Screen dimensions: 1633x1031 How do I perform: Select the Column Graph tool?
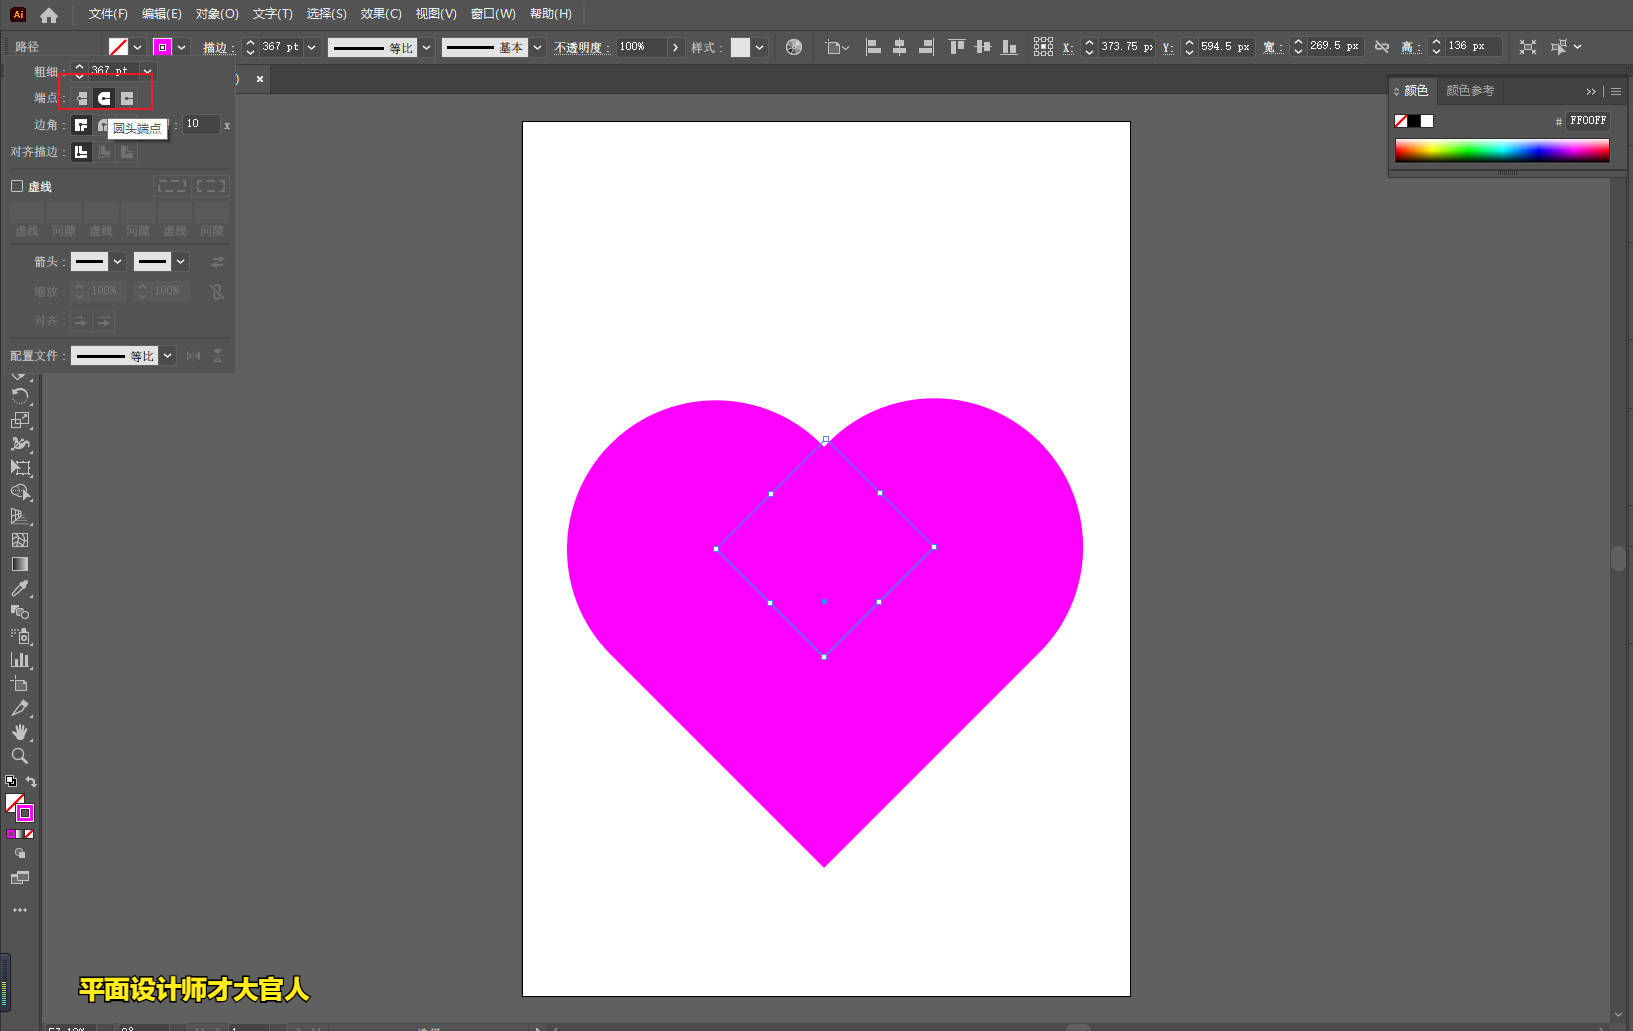(20, 660)
